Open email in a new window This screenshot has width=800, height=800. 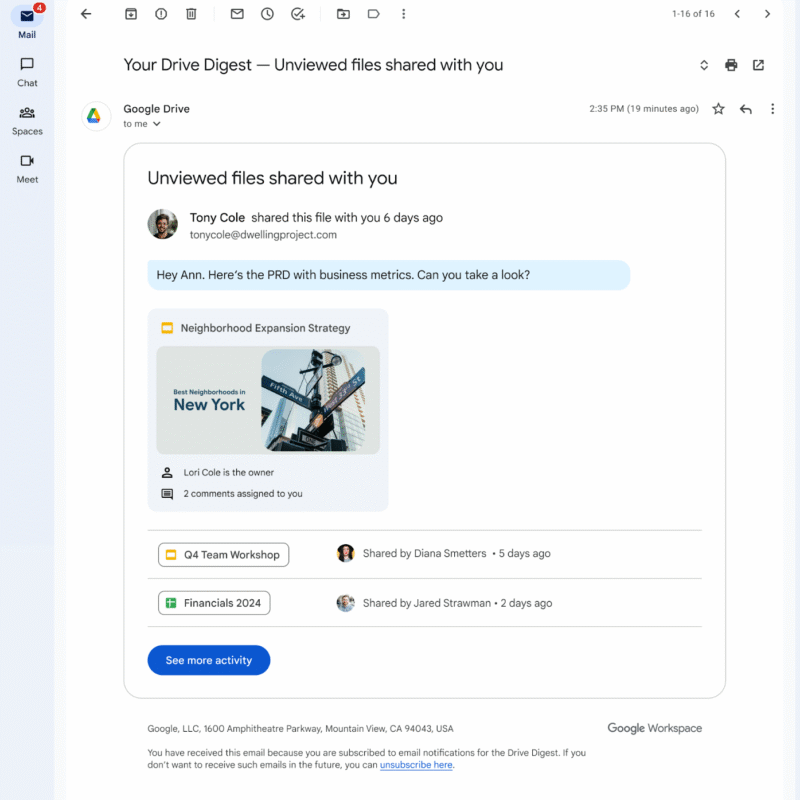tap(759, 65)
